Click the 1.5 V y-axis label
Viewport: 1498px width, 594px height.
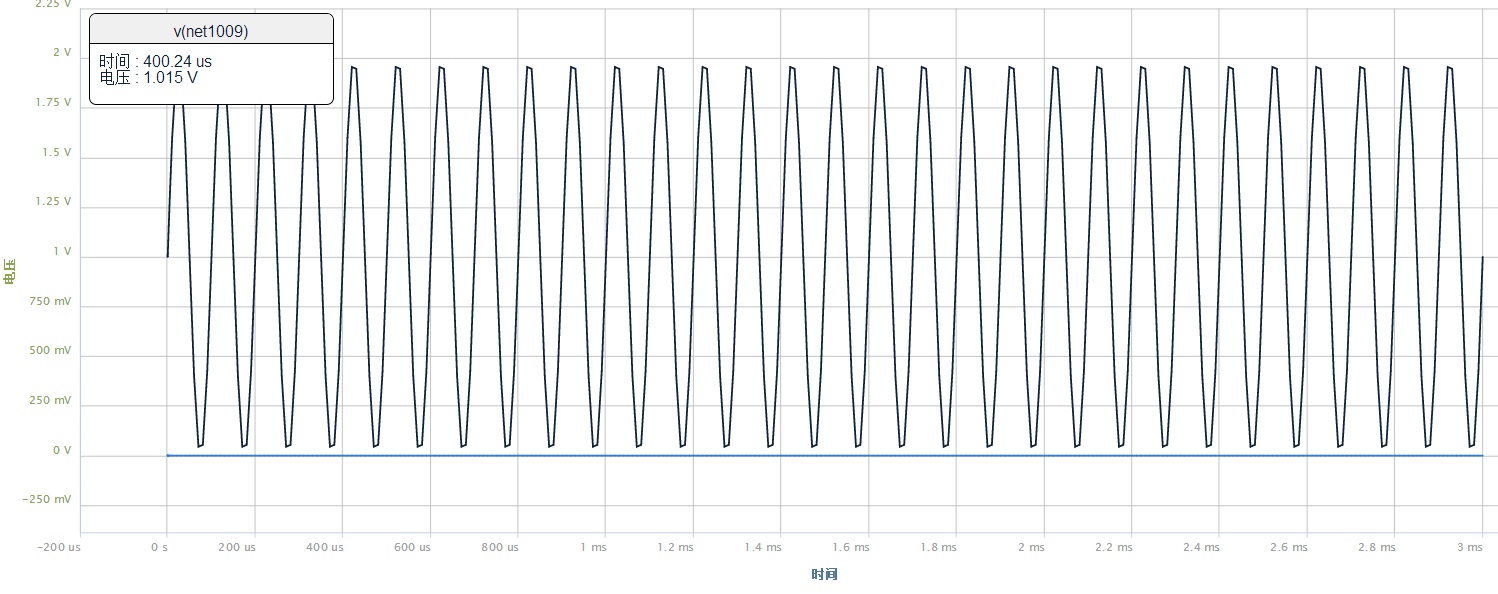tap(58, 153)
